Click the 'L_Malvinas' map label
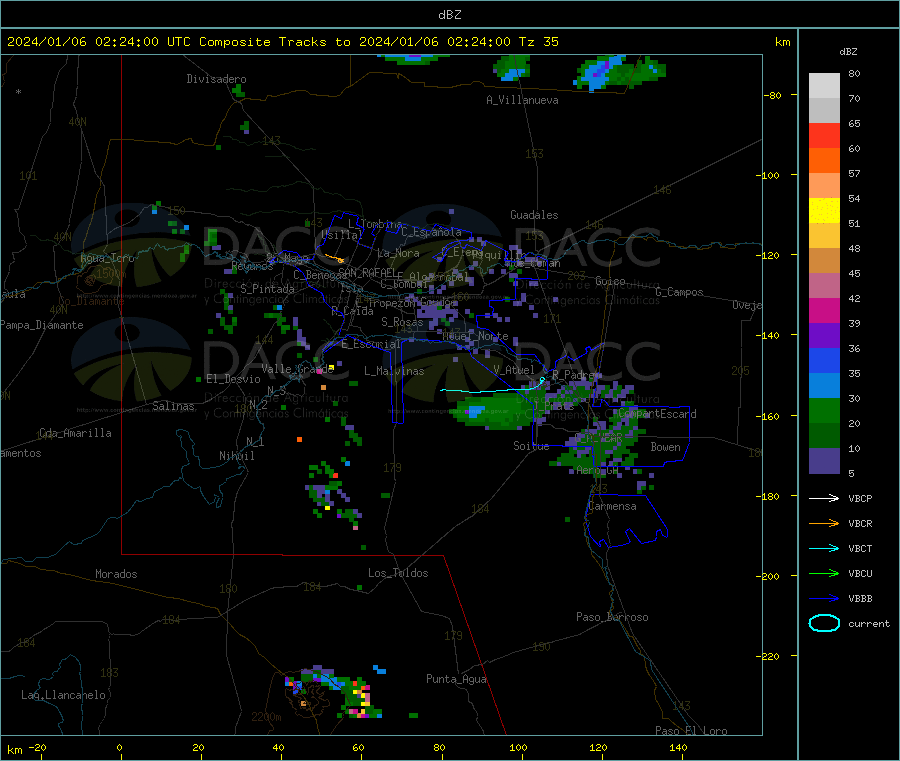 (x=394, y=371)
